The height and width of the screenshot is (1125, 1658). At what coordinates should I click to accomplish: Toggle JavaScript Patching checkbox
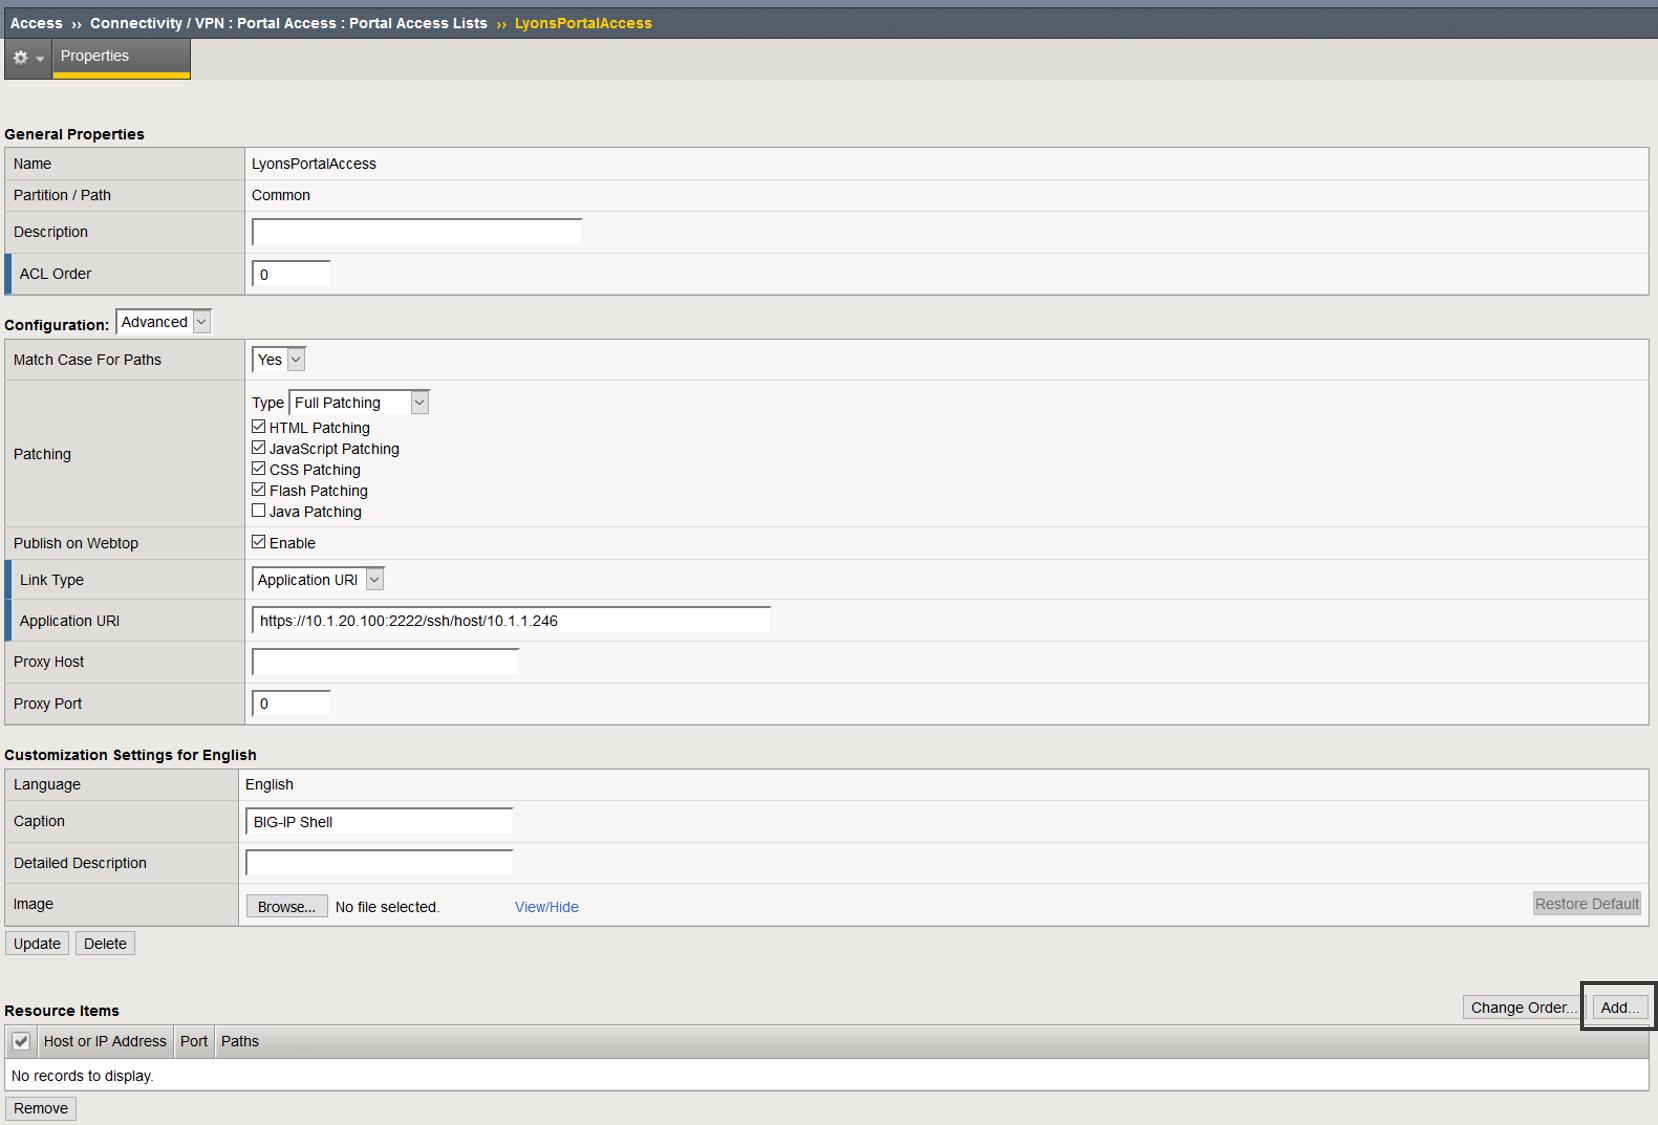pyautogui.click(x=258, y=448)
